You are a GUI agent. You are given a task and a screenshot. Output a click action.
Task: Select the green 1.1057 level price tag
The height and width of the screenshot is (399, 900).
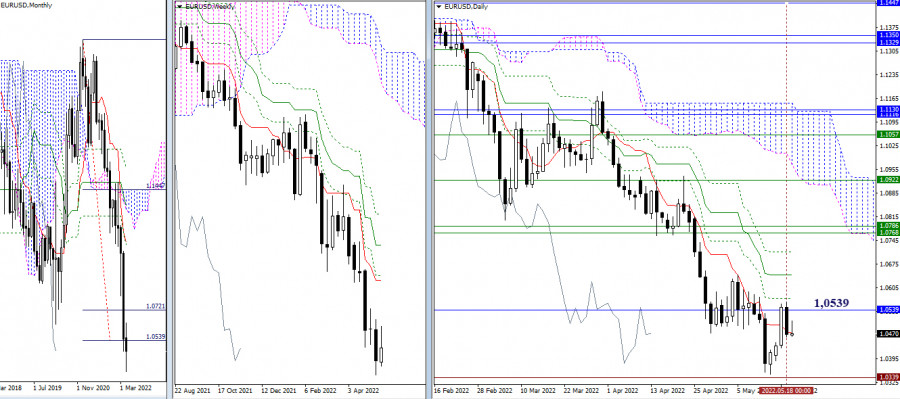[887, 134]
